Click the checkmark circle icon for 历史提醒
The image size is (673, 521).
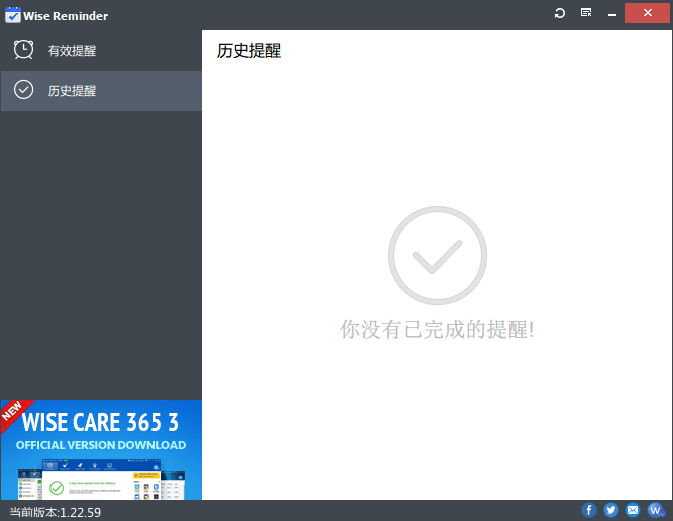pos(23,90)
